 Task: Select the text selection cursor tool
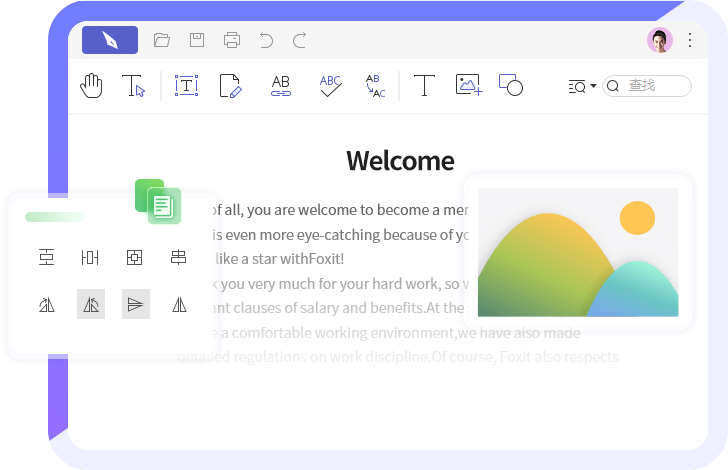click(x=134, y=86)
